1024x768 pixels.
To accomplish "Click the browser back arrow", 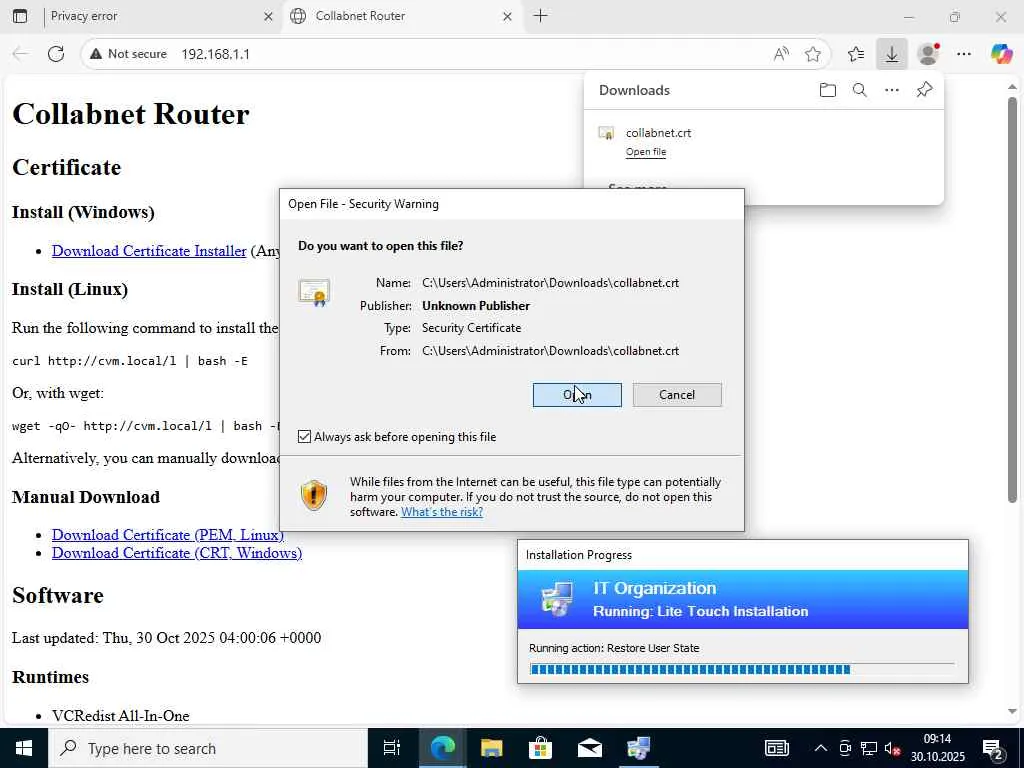I will click(x=20, y=54).
